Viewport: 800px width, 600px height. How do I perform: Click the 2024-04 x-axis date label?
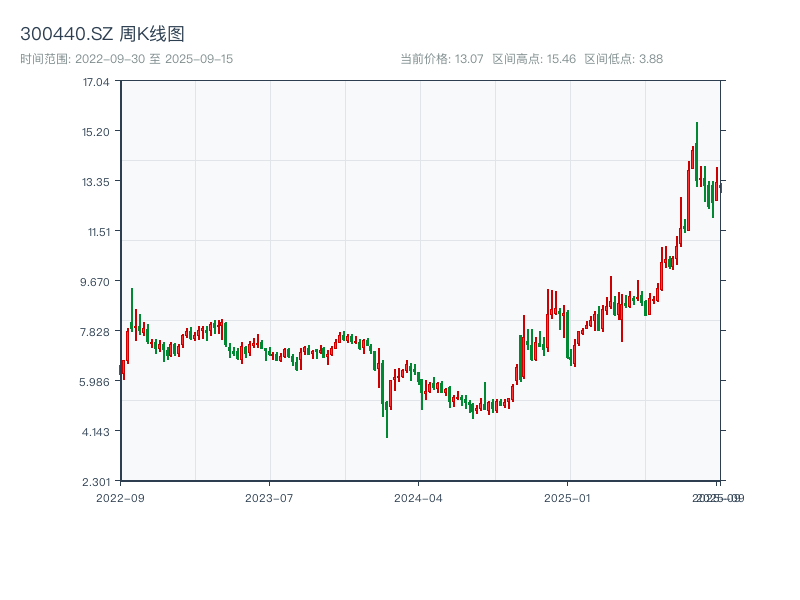click(419, 497)
